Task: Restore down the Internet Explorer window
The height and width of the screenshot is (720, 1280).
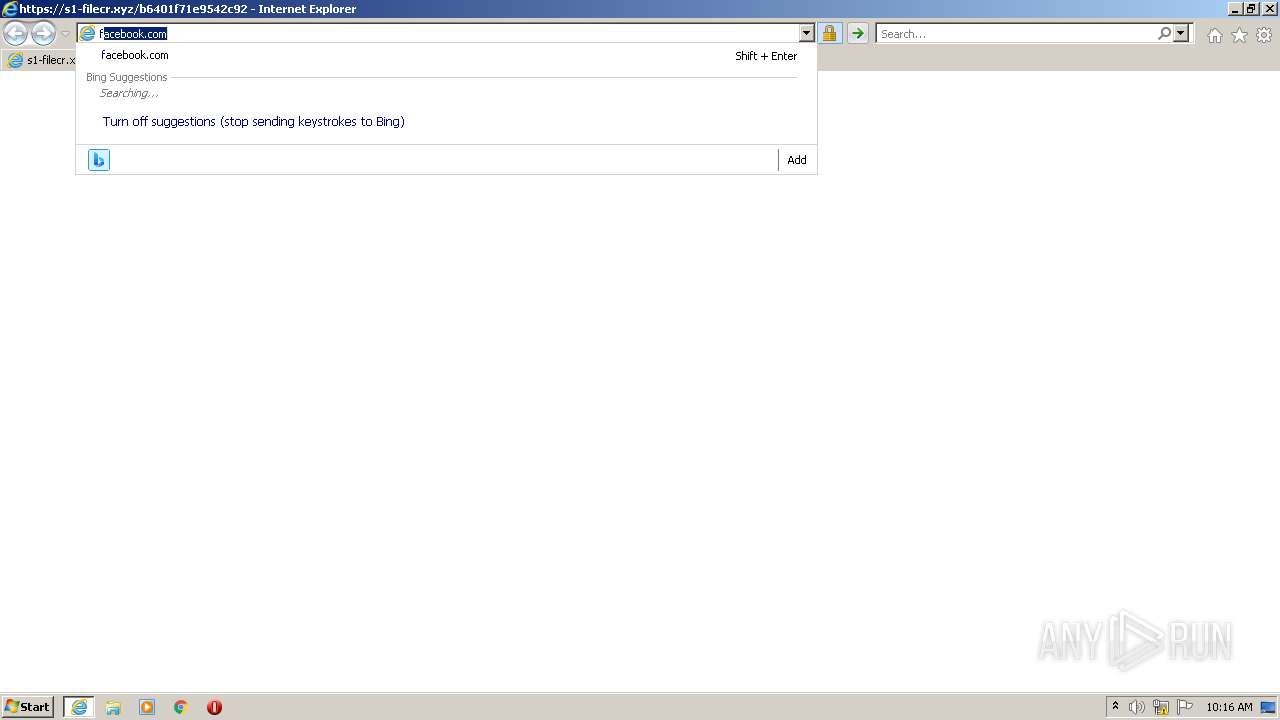Action: pos(1251,9)
